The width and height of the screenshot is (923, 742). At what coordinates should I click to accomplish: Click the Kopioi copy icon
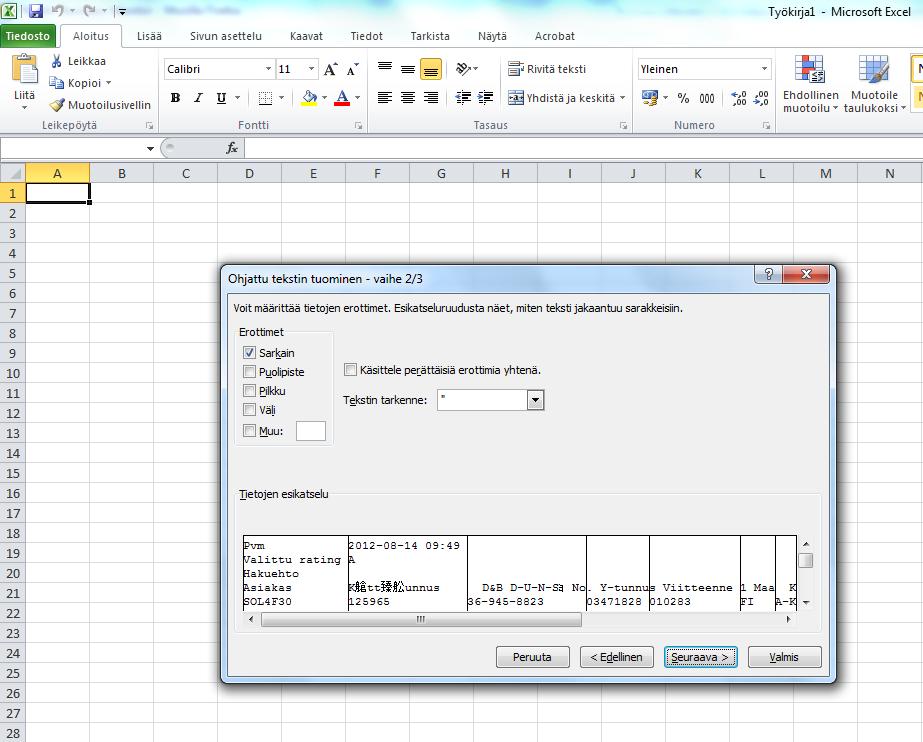57,83
